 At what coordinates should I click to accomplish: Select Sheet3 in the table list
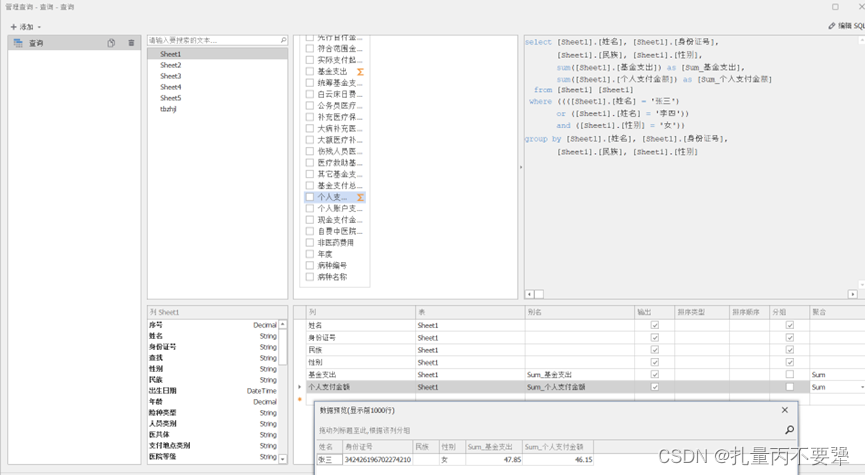coord(171,76)
